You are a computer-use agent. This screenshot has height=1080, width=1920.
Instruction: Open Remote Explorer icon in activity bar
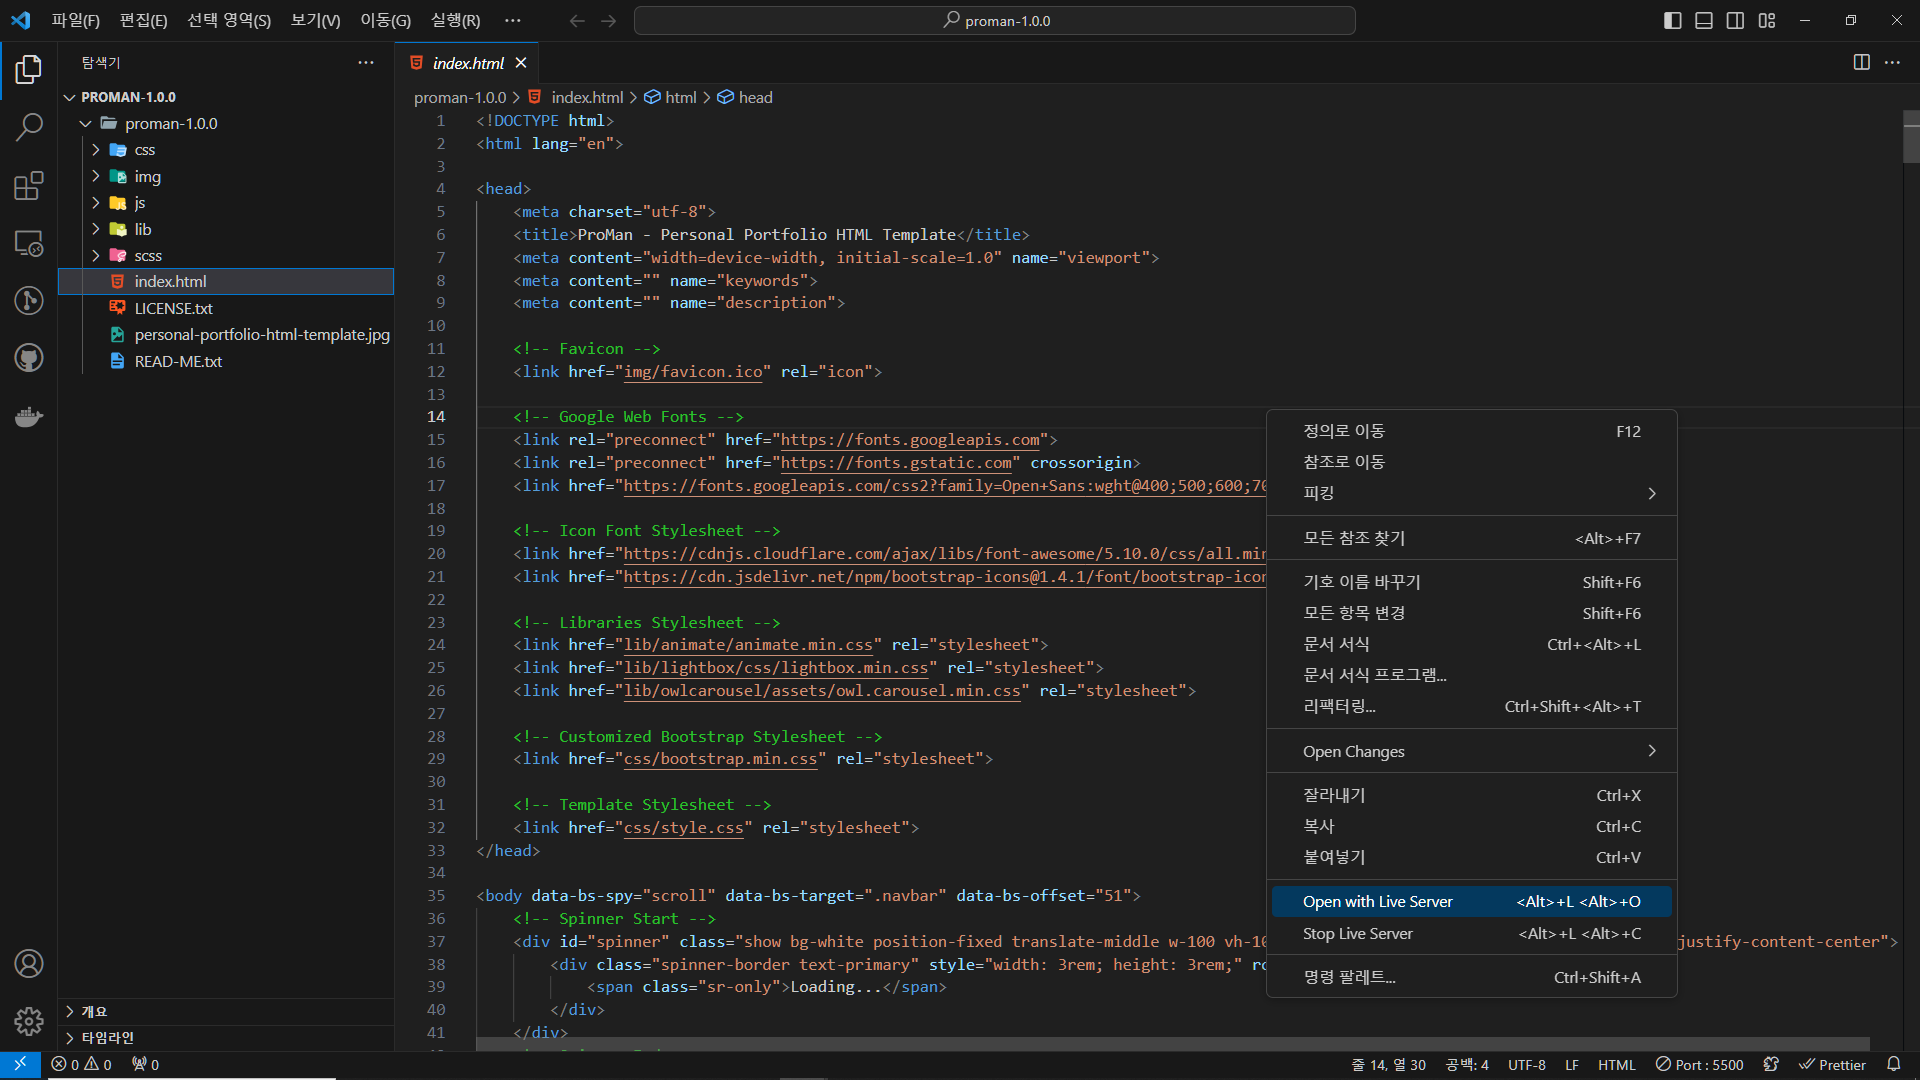tap(29, 243)
